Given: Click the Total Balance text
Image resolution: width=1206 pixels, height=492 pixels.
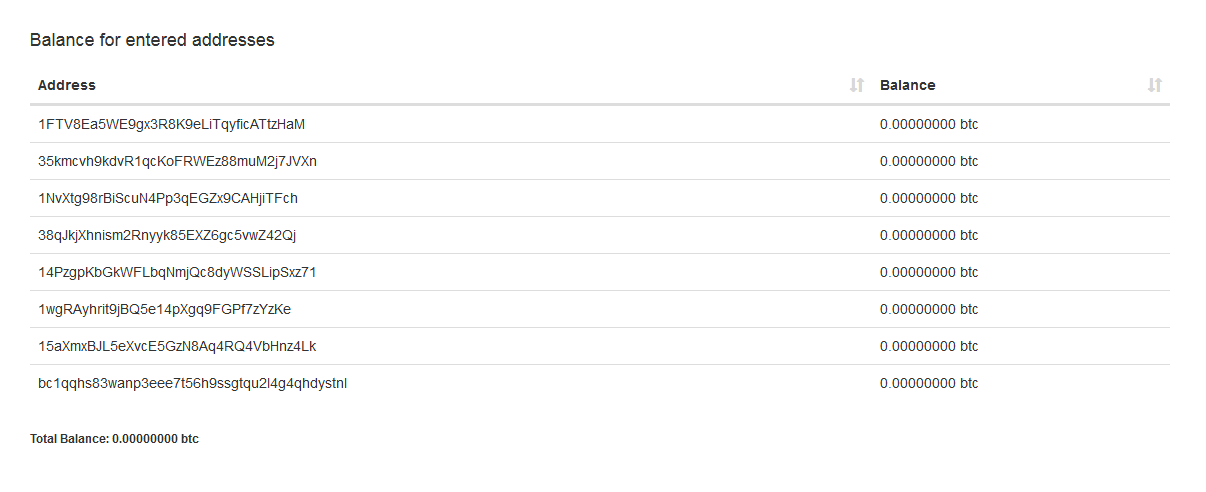Looking at the screenshot, I should click(x=114, y=439).
